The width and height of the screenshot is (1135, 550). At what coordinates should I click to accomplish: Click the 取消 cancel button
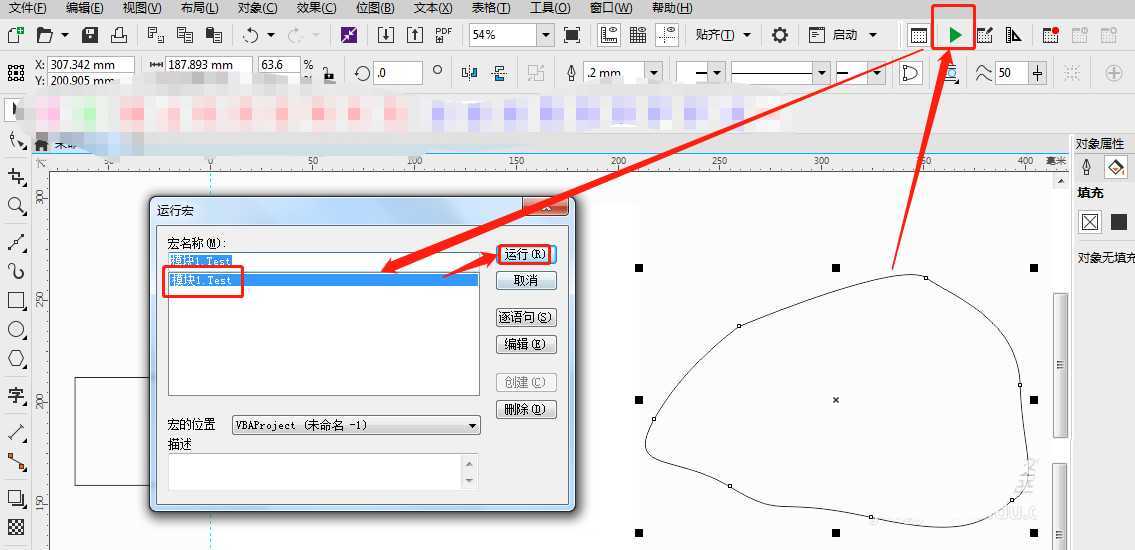526,281
